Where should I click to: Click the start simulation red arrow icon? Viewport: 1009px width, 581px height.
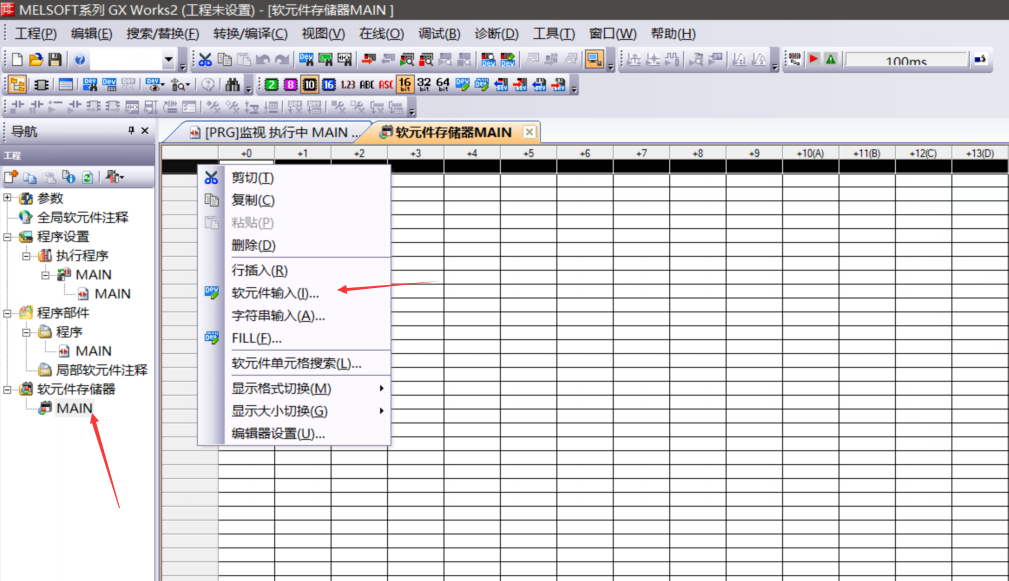tap(814, 59)
